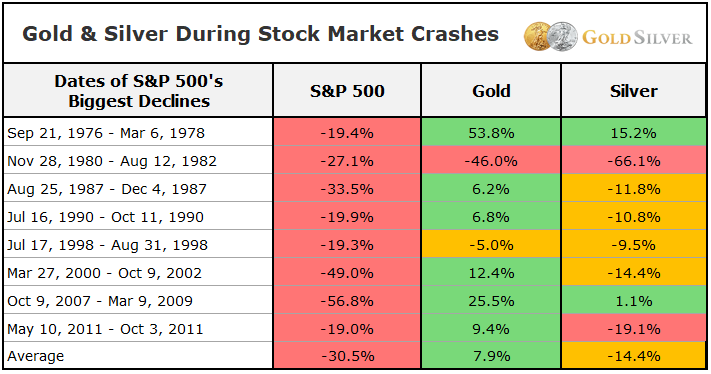Screen dimensions: 711x374
Task: Click the green 53.8% gold cell
Action: pos(491,132)
